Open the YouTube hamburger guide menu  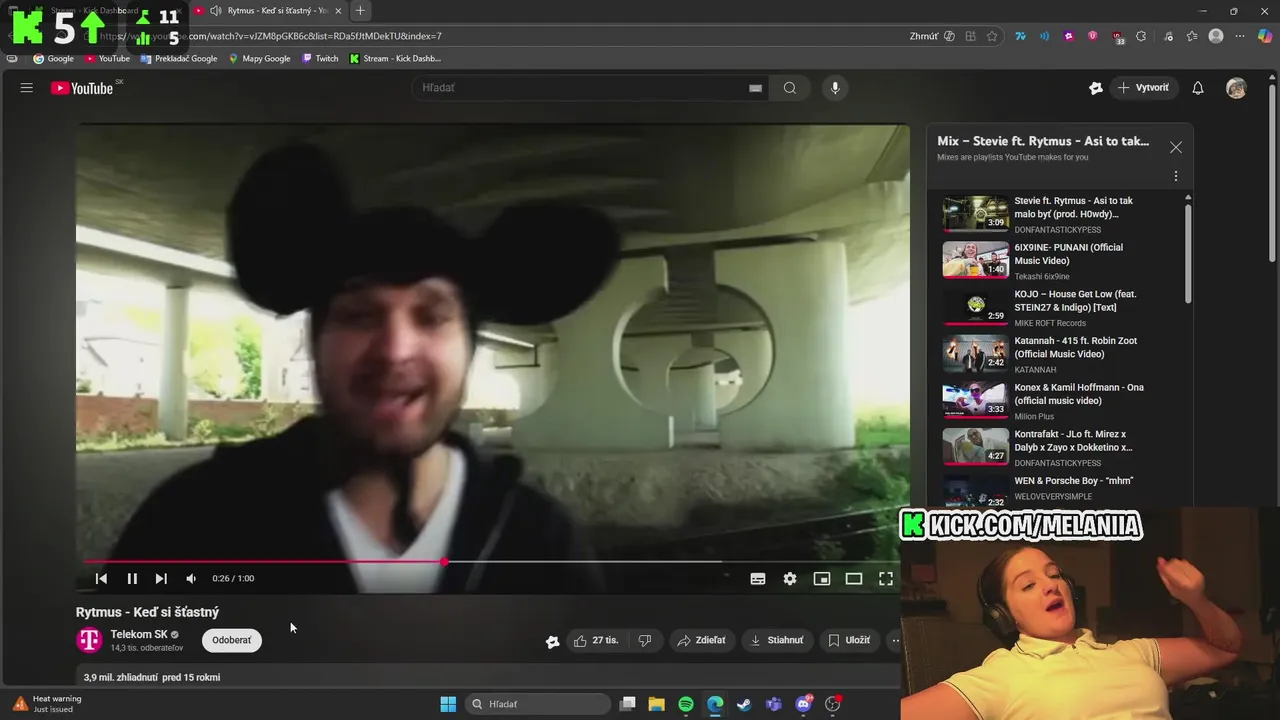(27, 88)
